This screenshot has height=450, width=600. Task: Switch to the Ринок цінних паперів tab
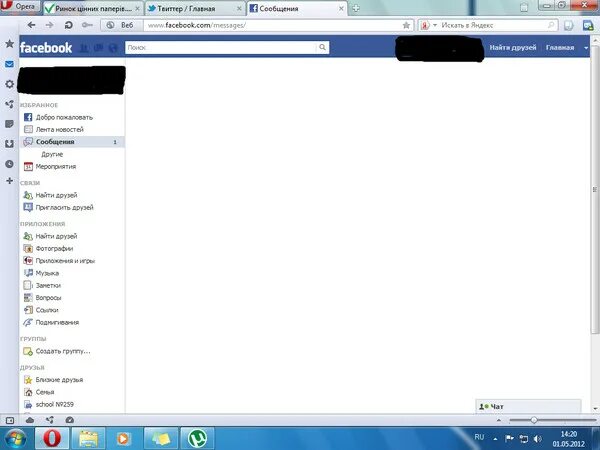click(93, 8)
